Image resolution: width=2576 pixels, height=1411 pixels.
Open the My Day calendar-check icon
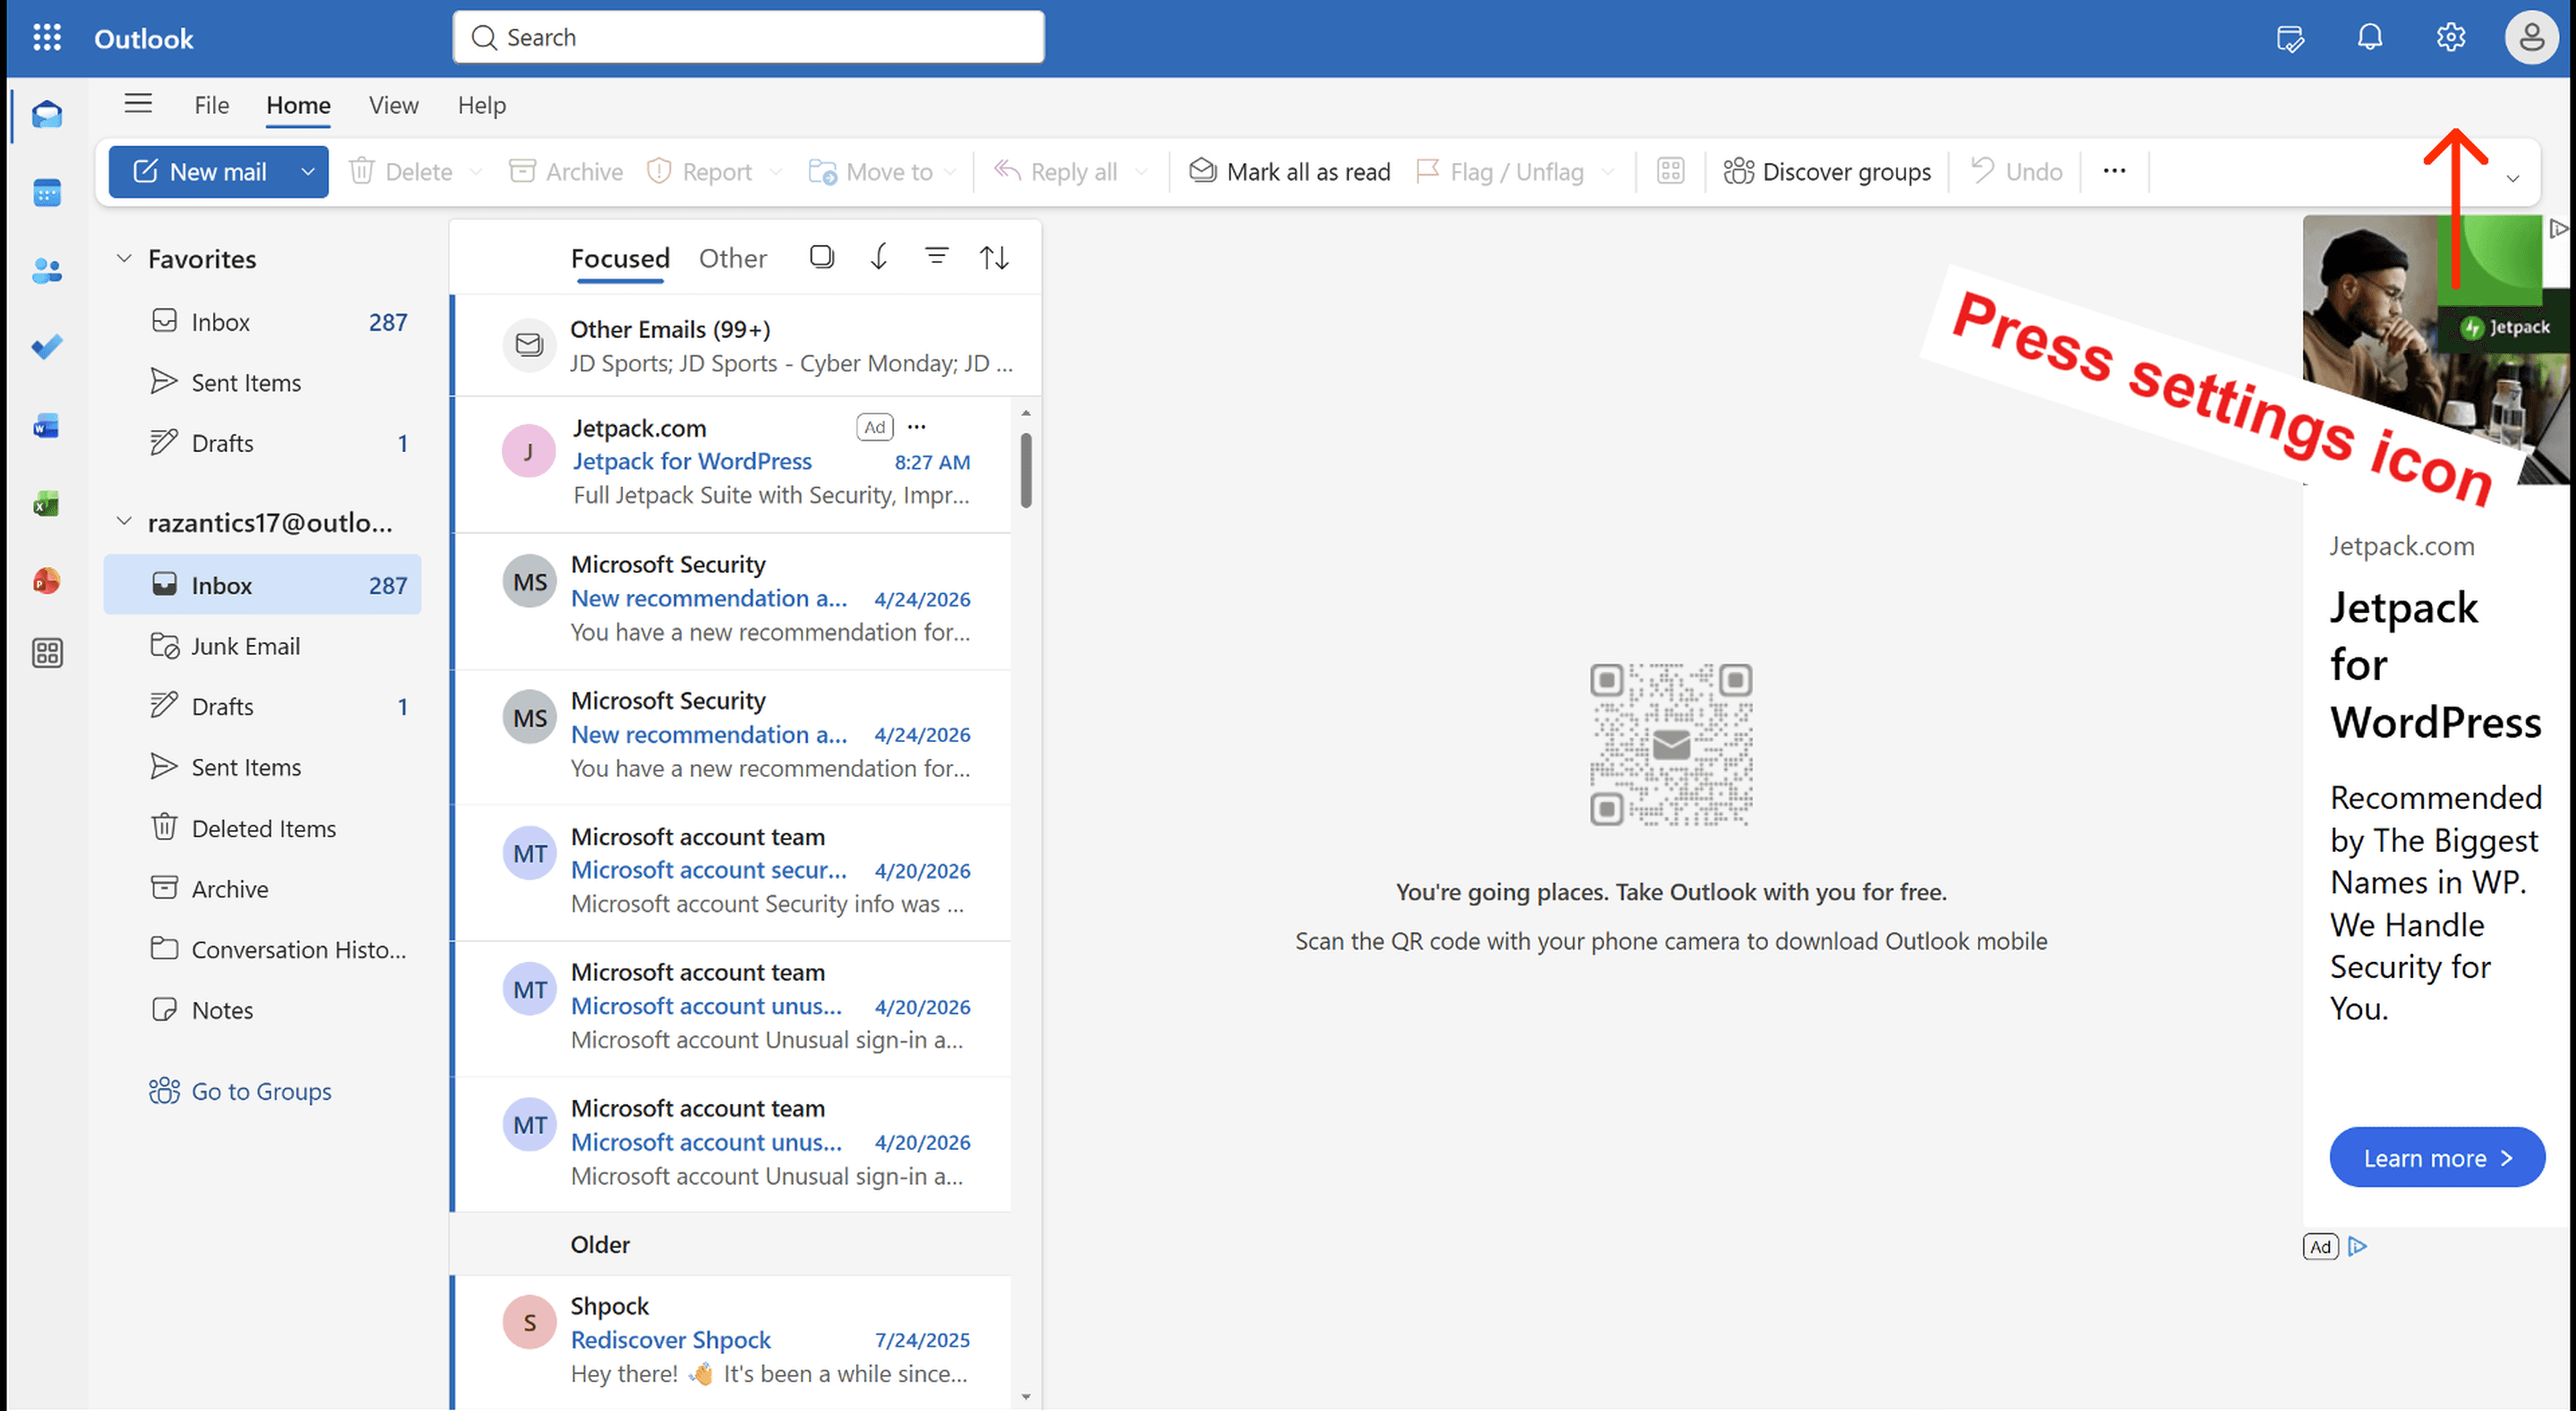(2290, 38)
